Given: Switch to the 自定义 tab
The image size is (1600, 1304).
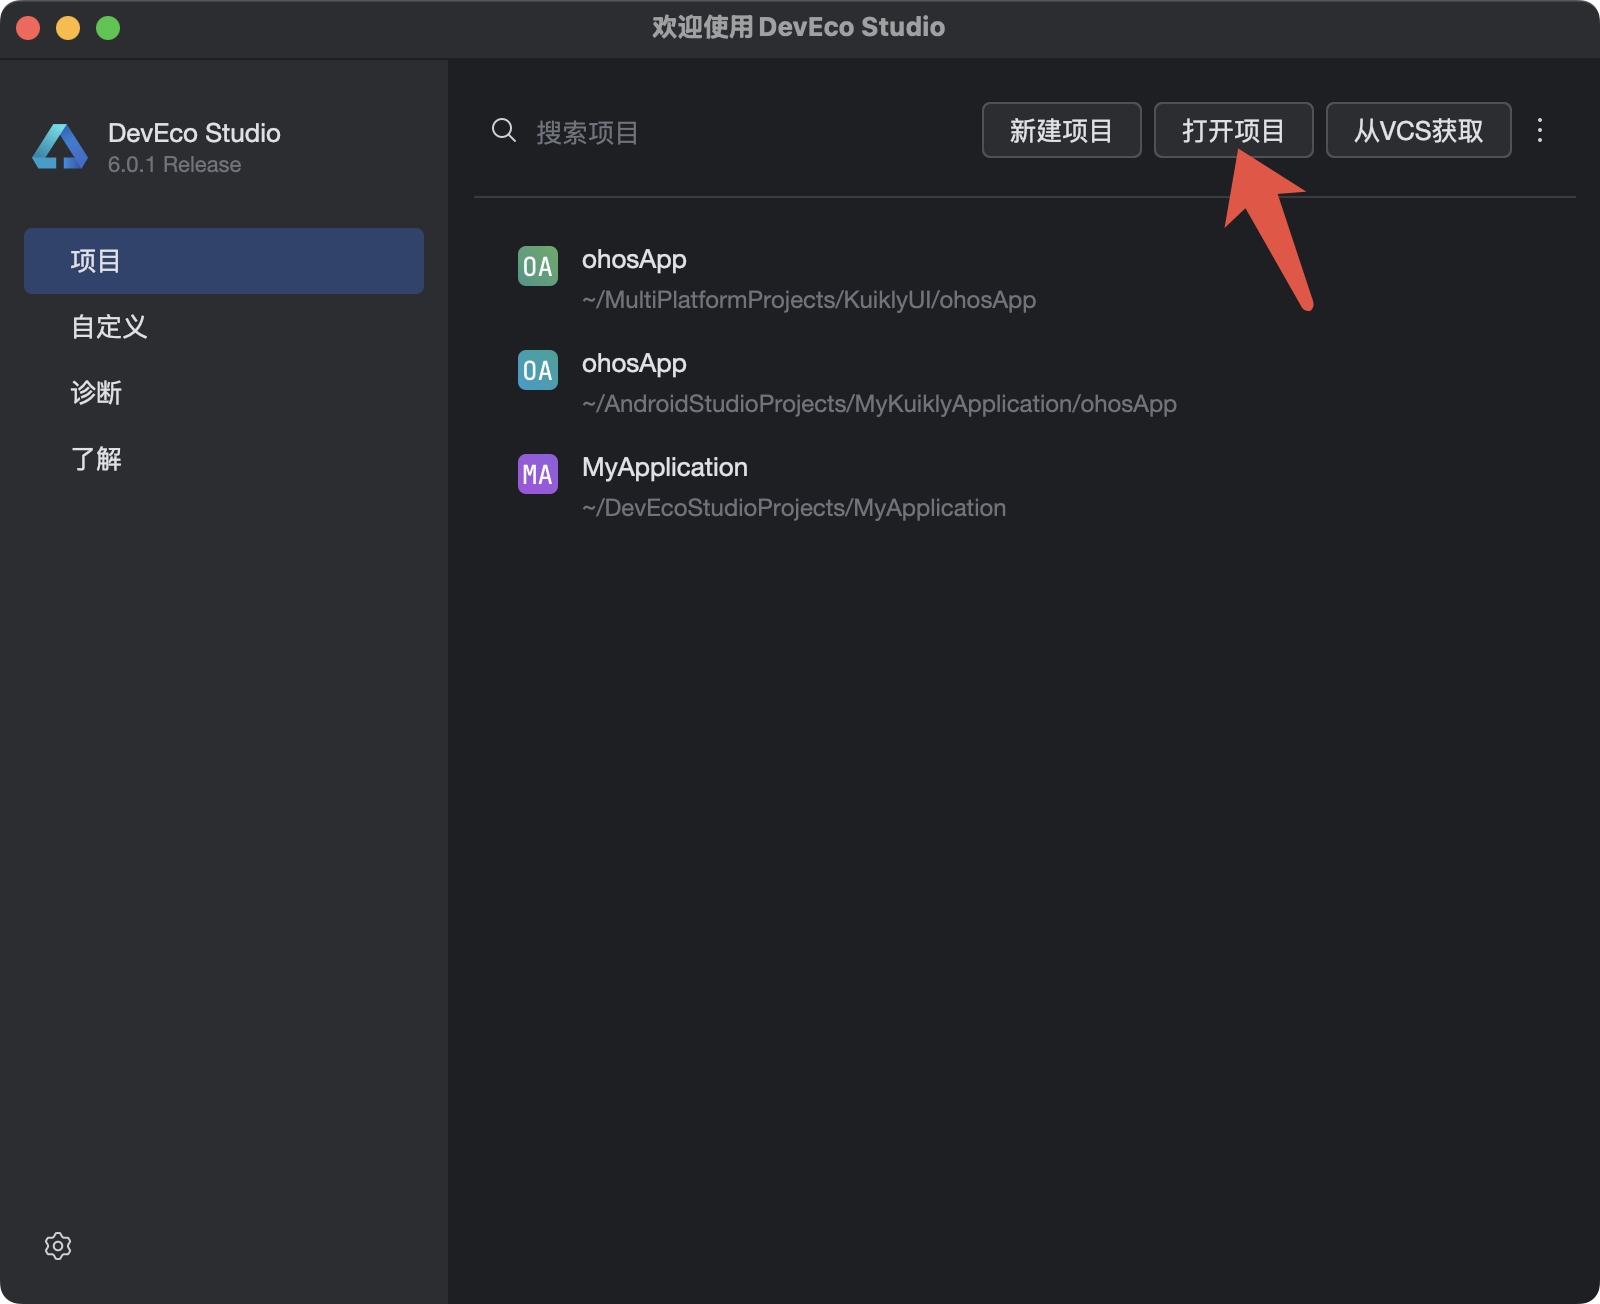Looking at the screenshot, I should (x=224, y=327).
